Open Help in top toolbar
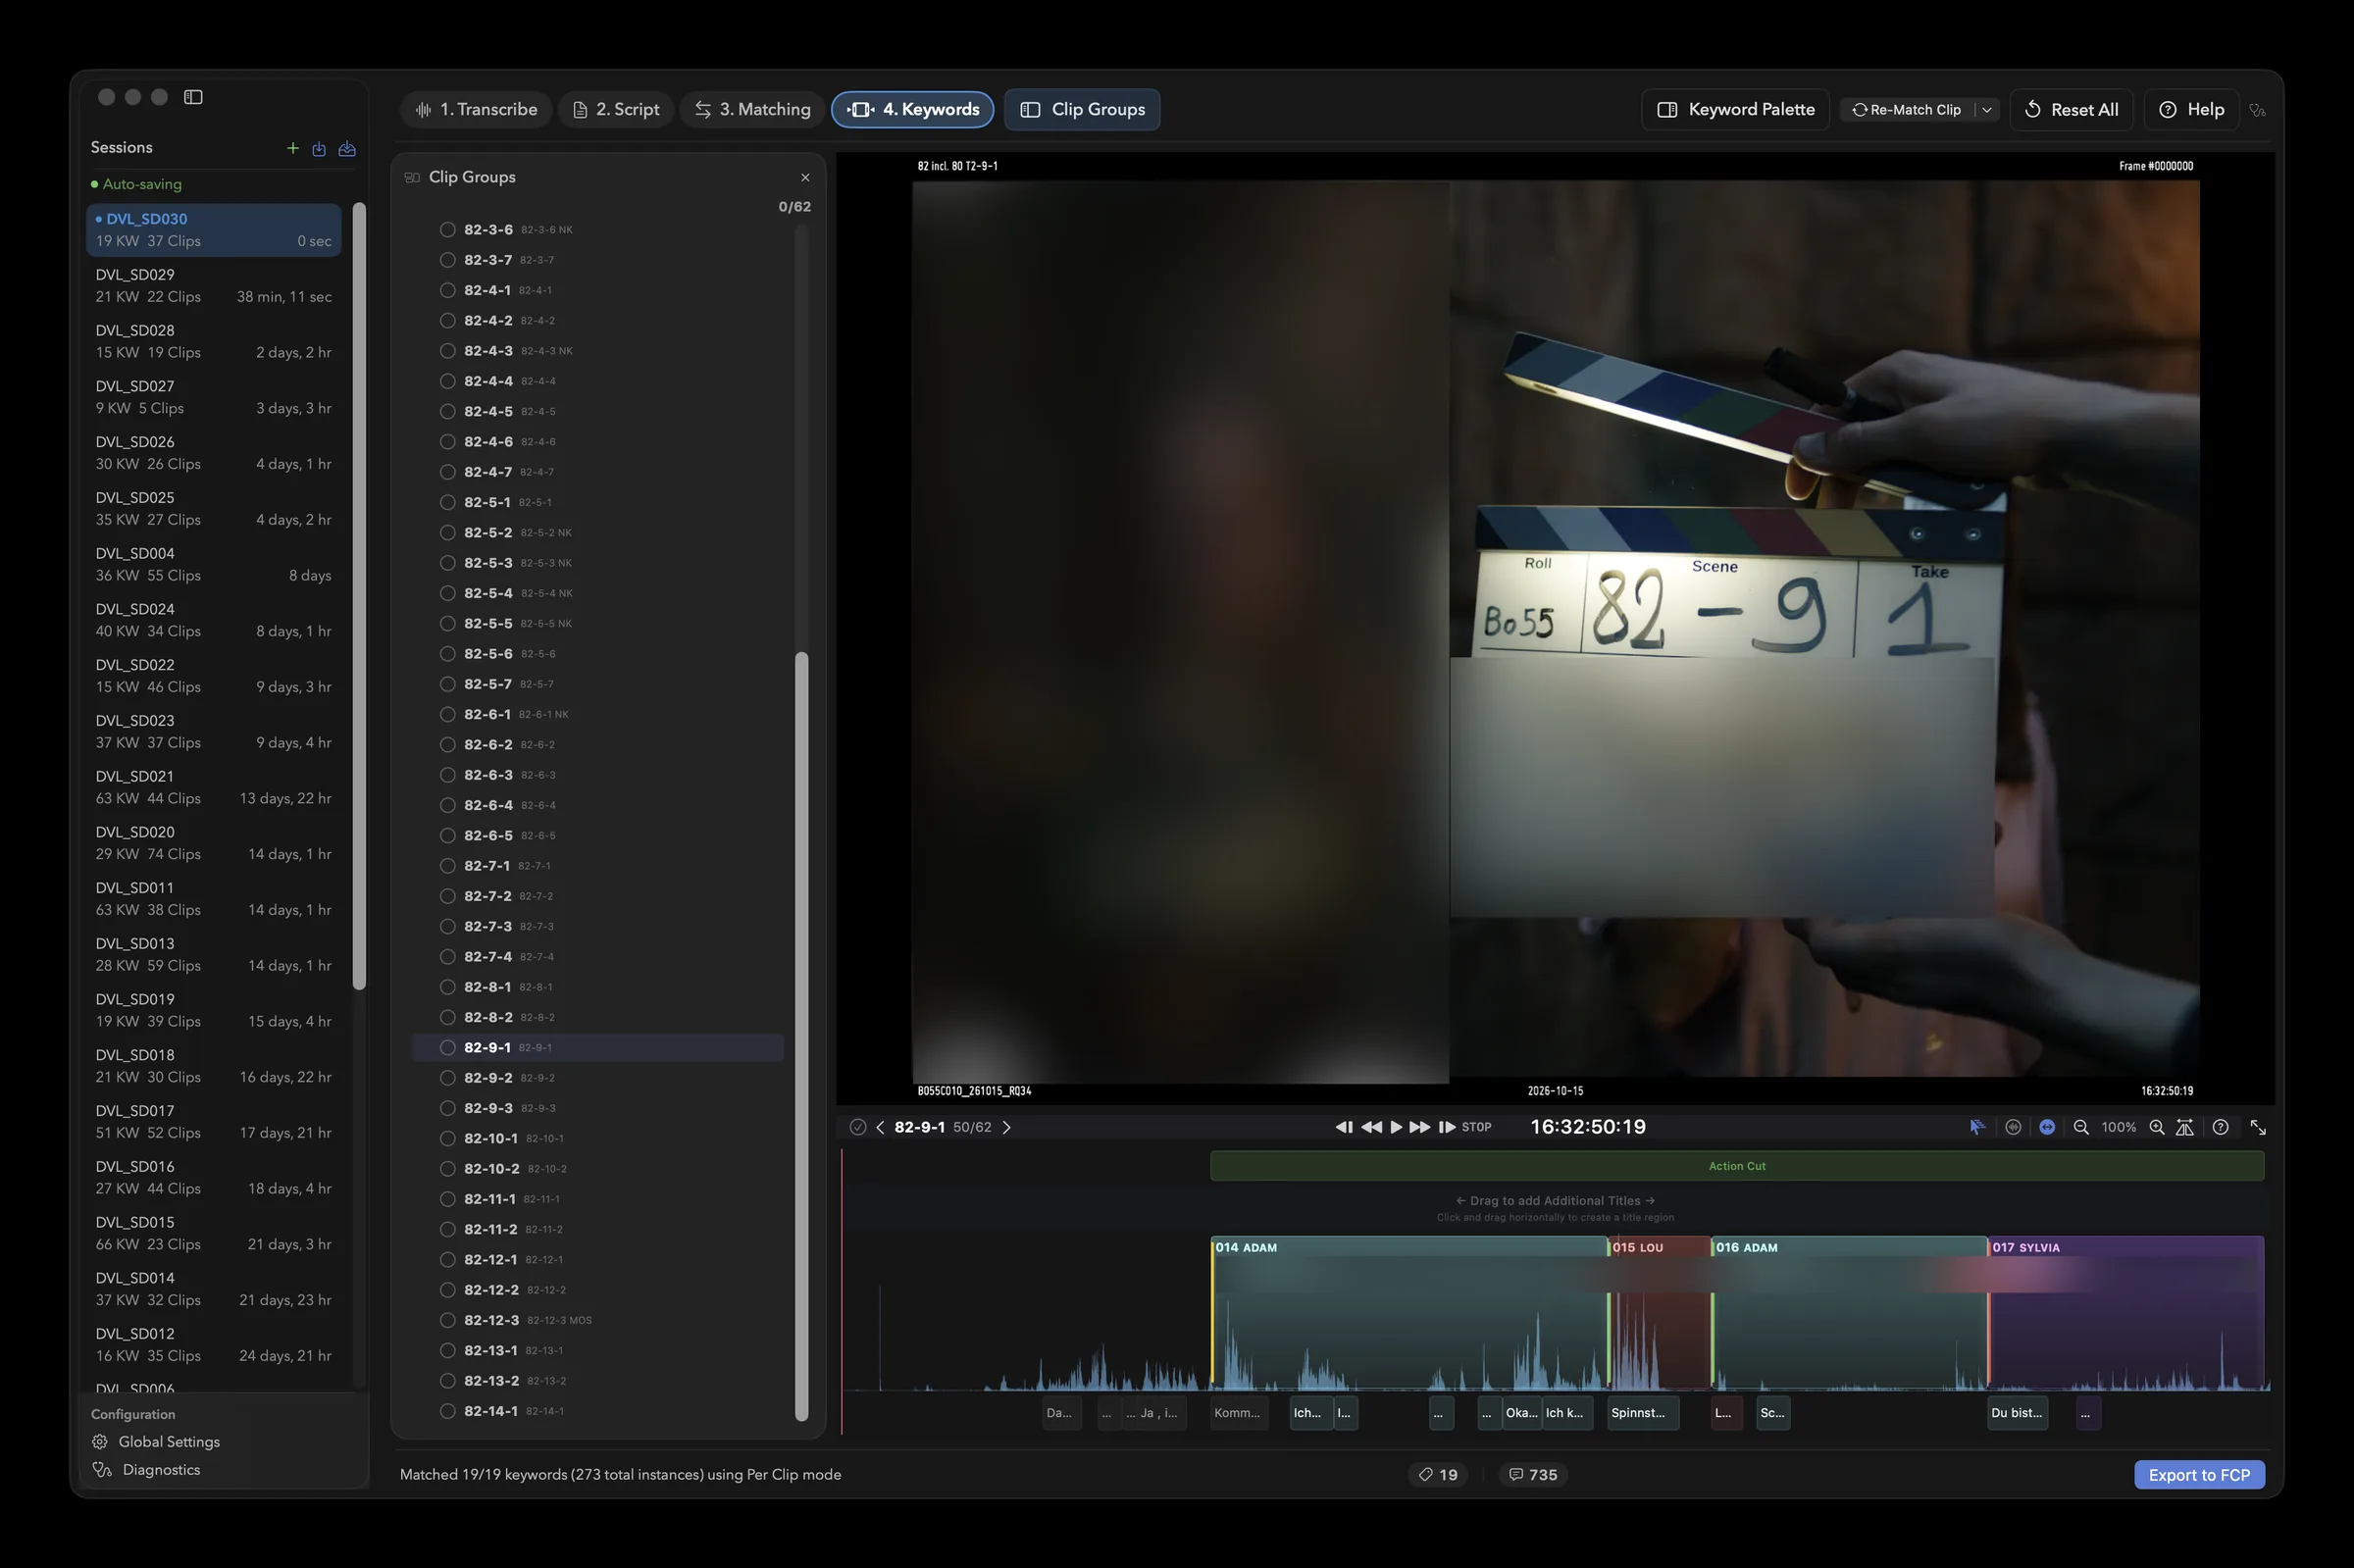2354x1568 pixels. (2191, 110)
